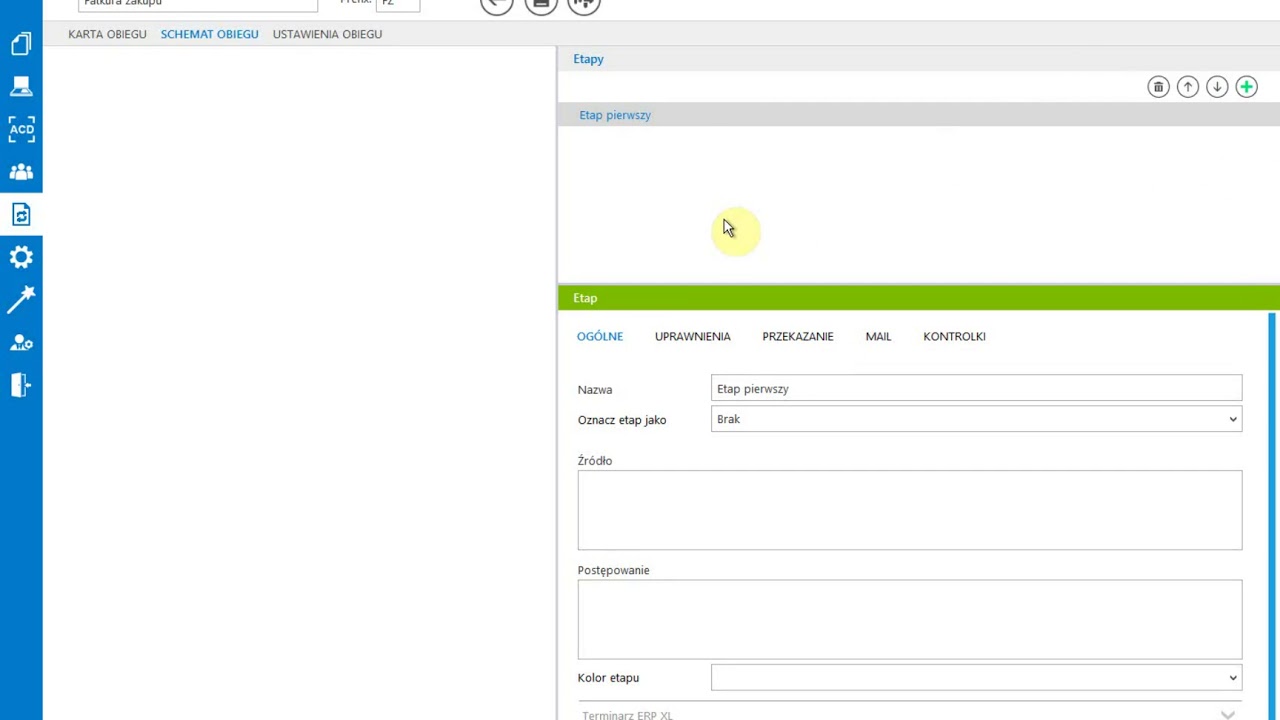Click the green 'Etap' section header
This screenshot has width=1280, height=720.
click(918, 298)
